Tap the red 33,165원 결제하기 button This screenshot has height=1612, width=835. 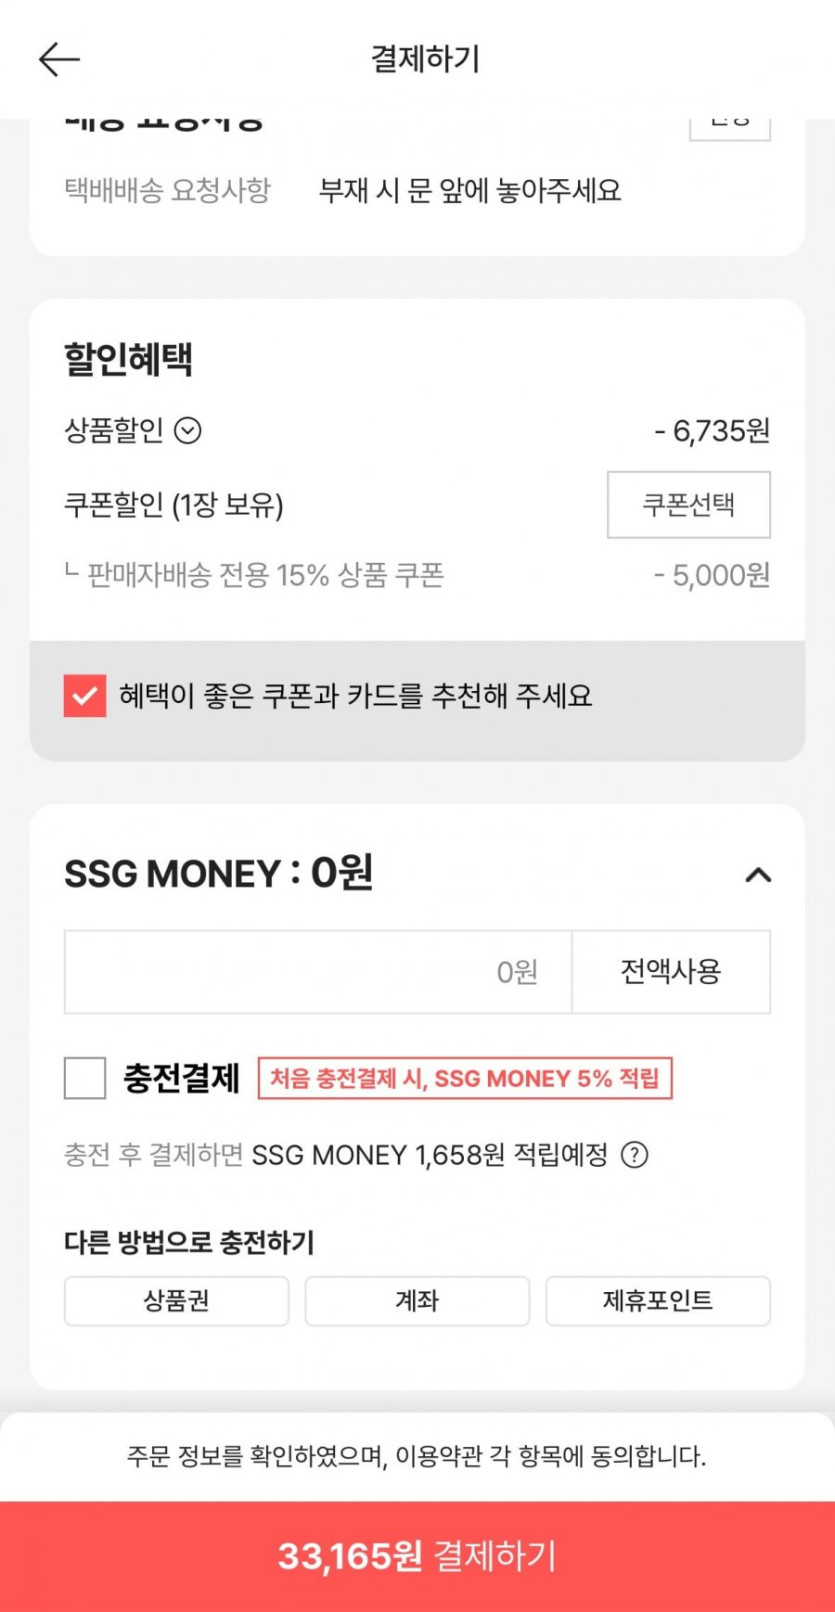417,1556
